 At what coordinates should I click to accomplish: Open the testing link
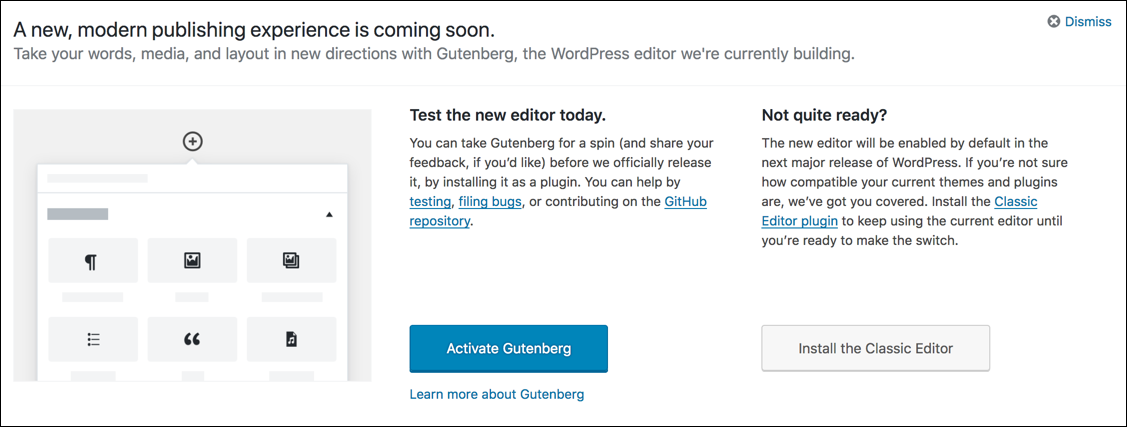(431, 202)
